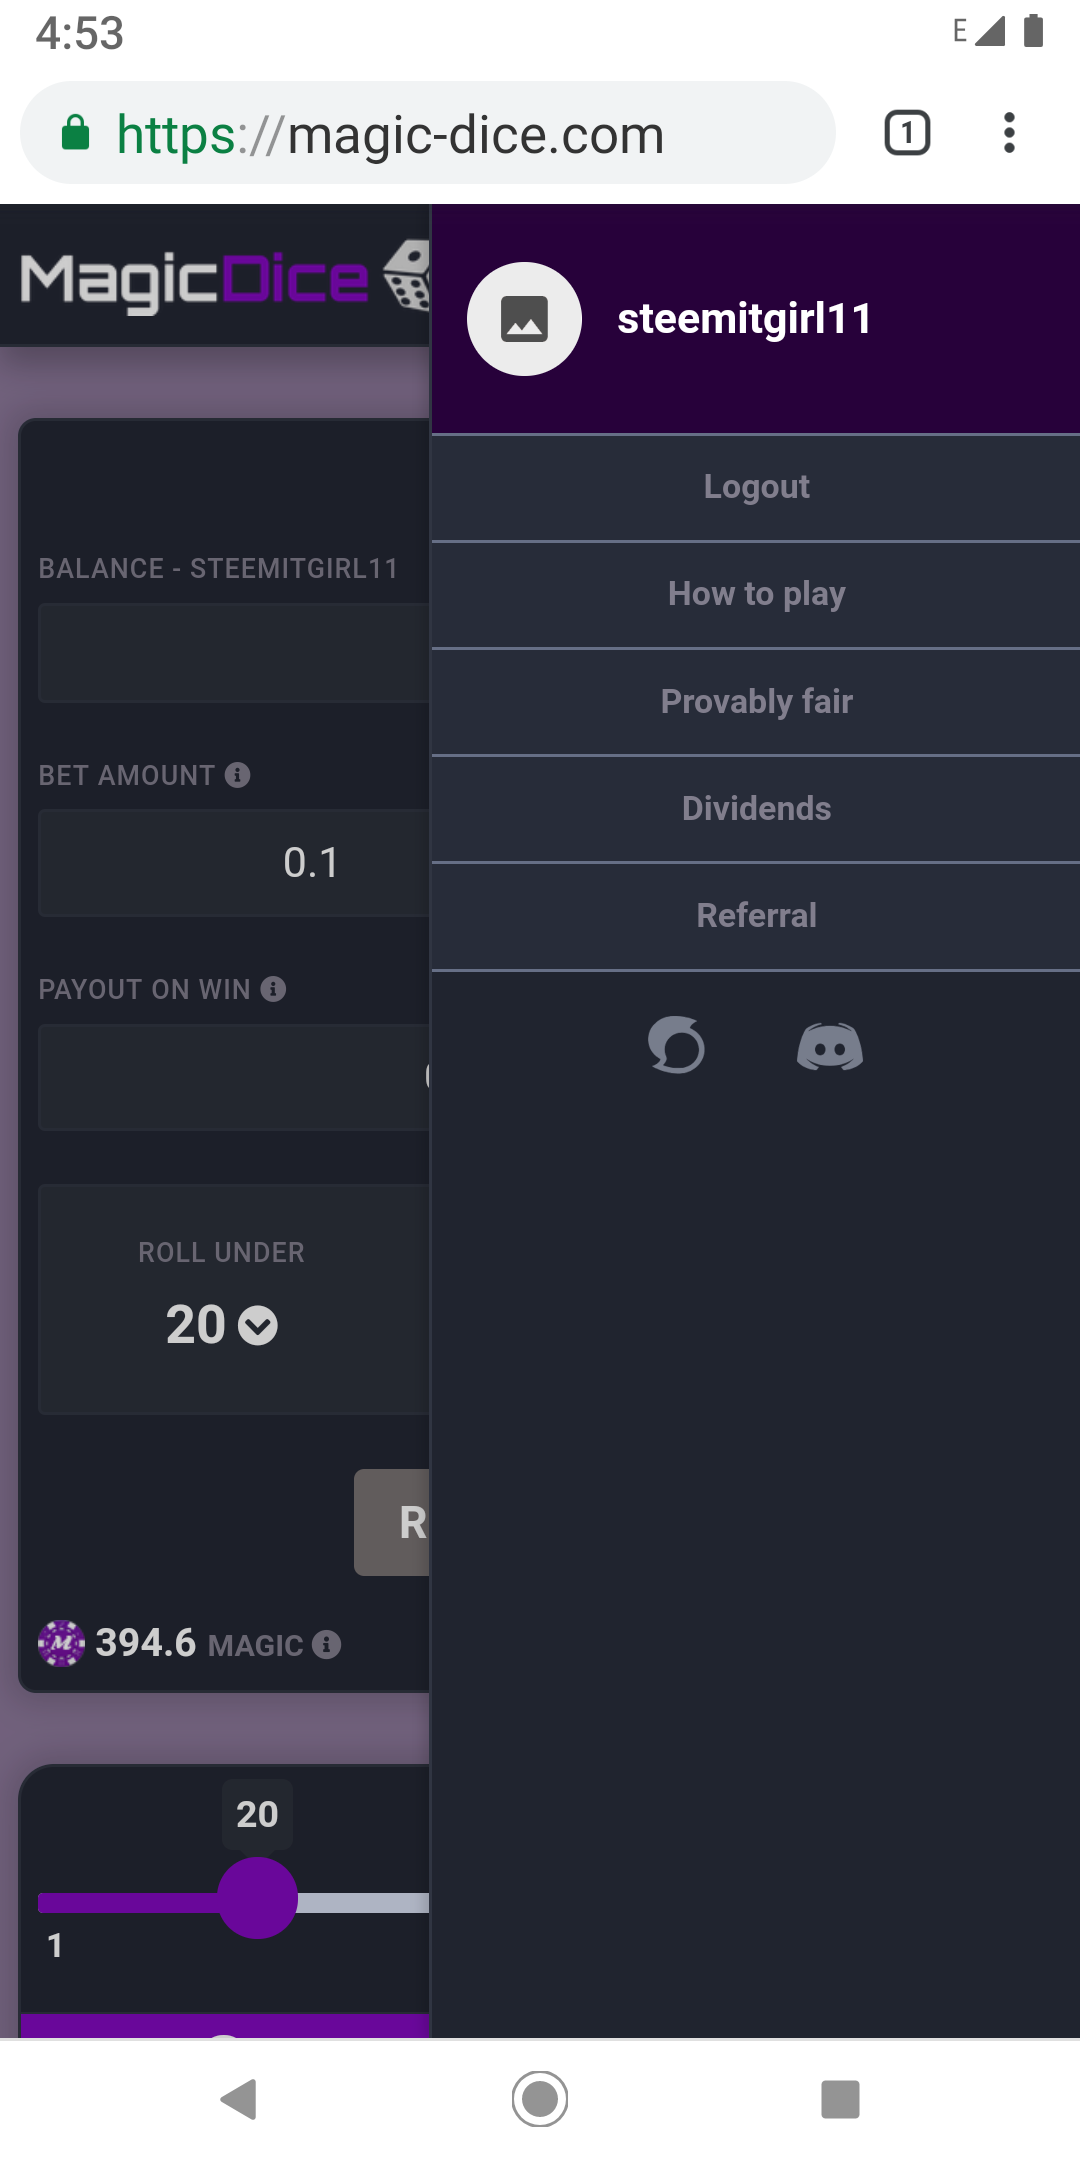Open the browser tab switcher
The height and width of the screenshot is (2160, 1080).
point(907,133)
